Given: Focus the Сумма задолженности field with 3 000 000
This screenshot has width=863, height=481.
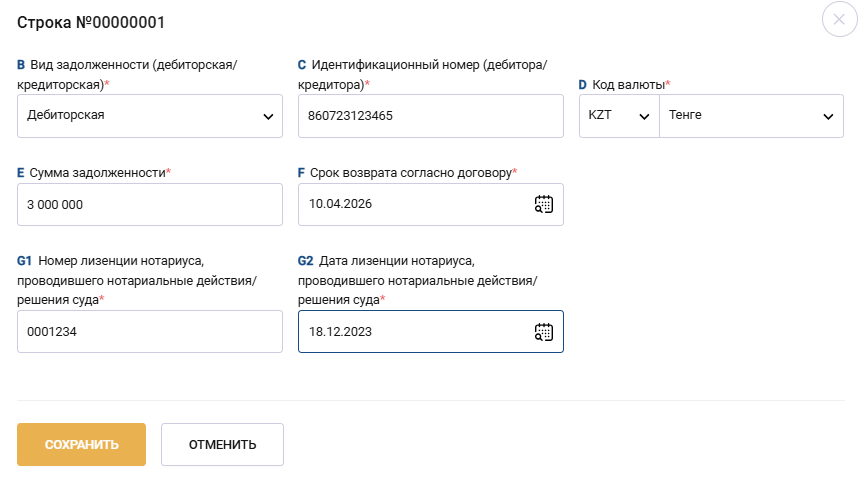Looking at the screenshot, I should point(150,204).
